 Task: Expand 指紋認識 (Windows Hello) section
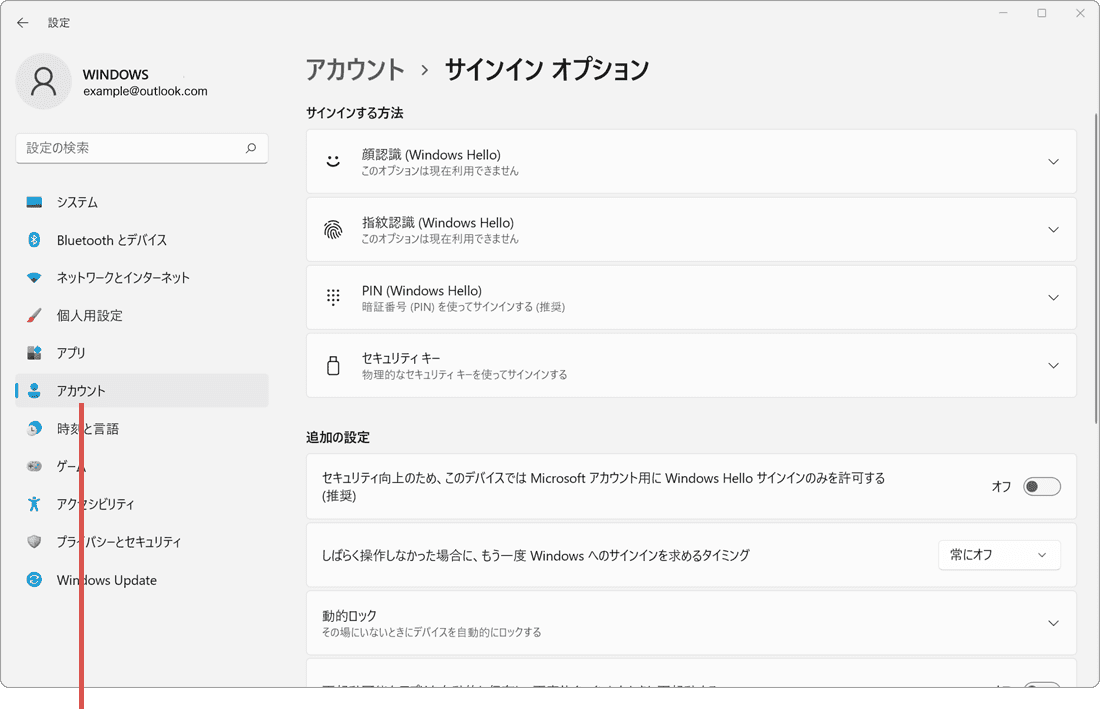[1053, 229]
